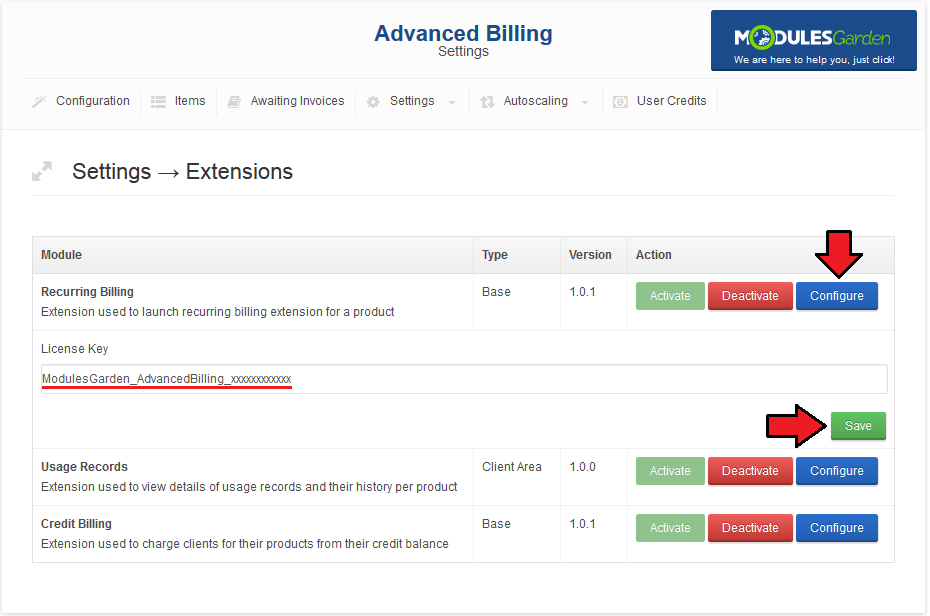Click the Base type of Recurring Billing
Viewport: 930px width, 616px height.
point(496,292)
